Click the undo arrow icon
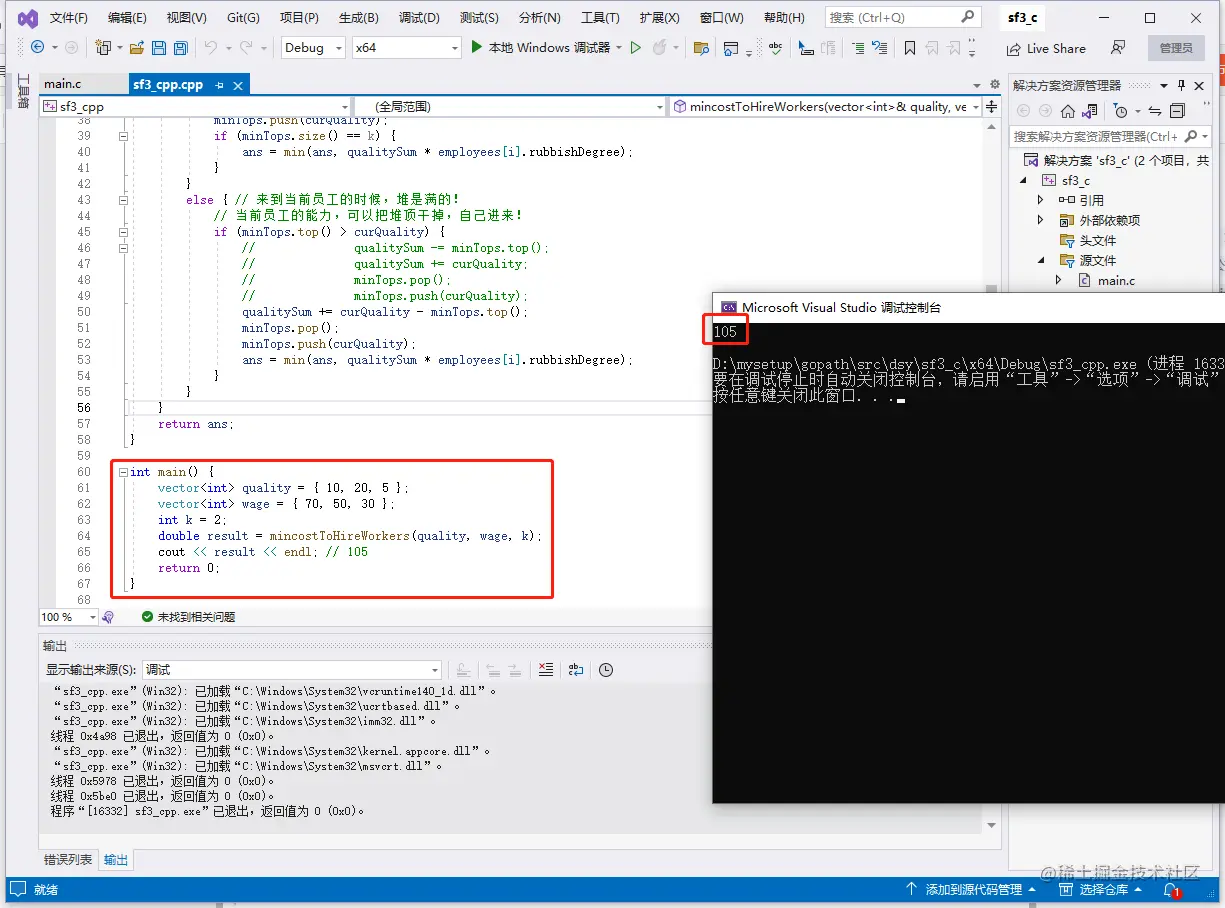1225x908 pixels. [210, 48]
